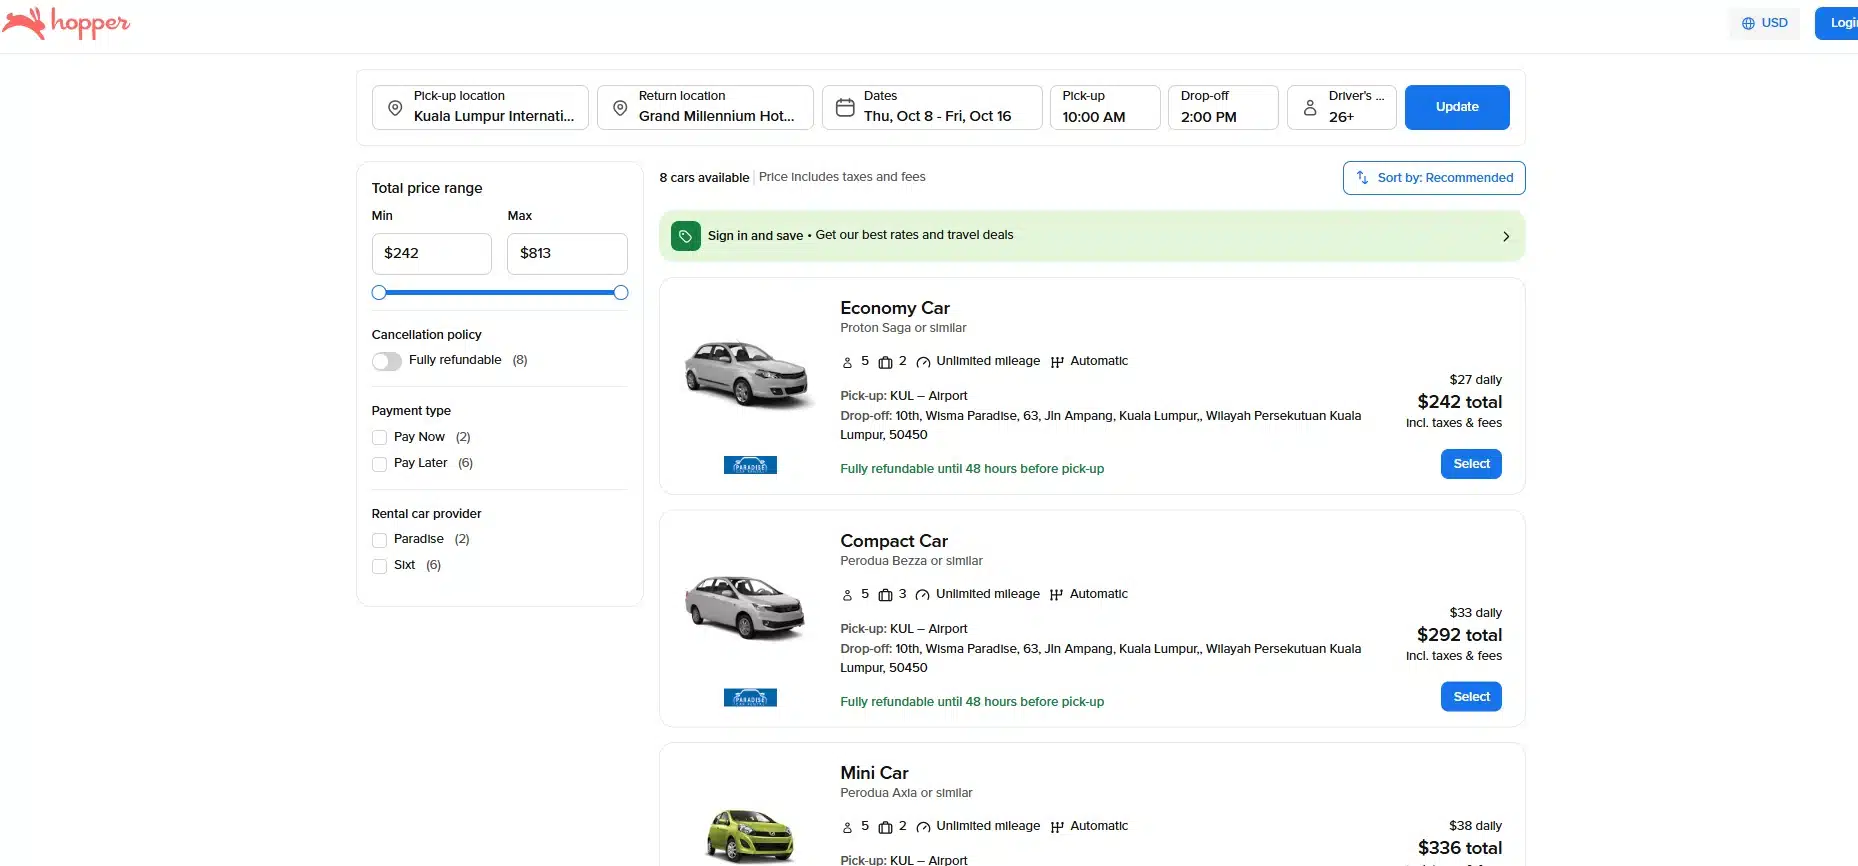The image size is (1858, 866).
Task: Click the green Perodua Axia car thumbnail
Action: coord(750,835)
